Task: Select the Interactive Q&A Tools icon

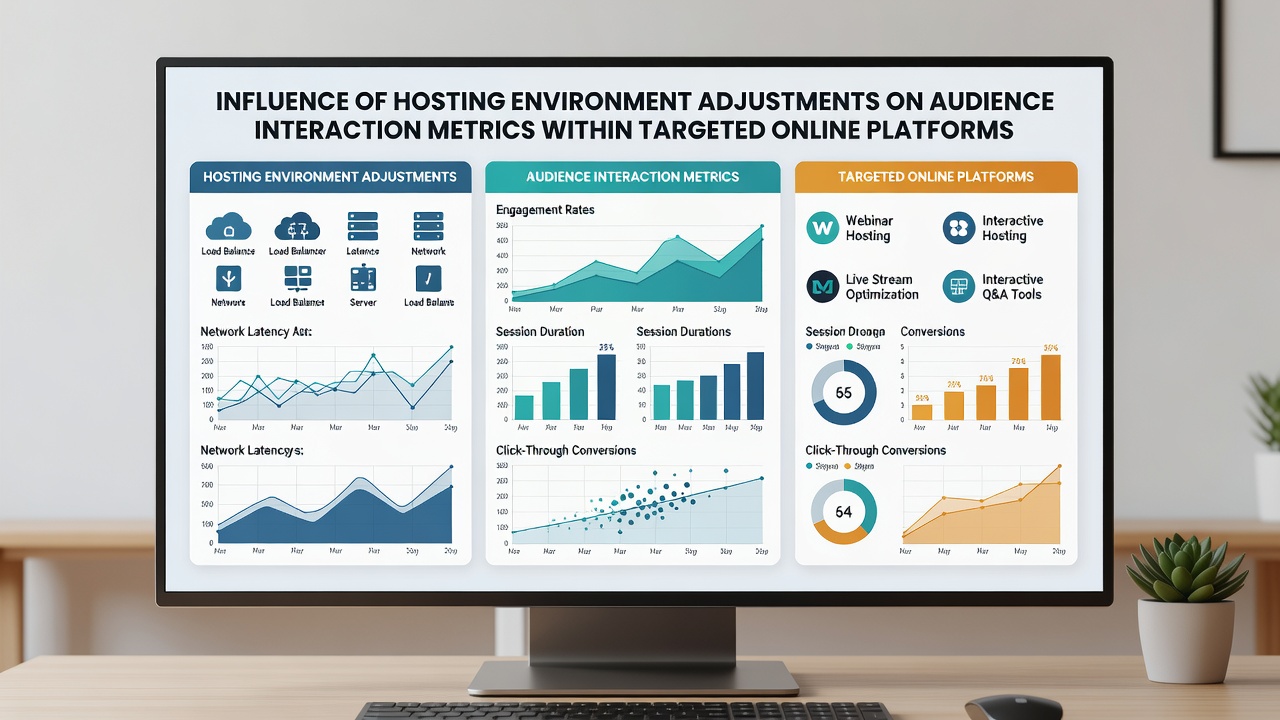Action: coord(959,287)
